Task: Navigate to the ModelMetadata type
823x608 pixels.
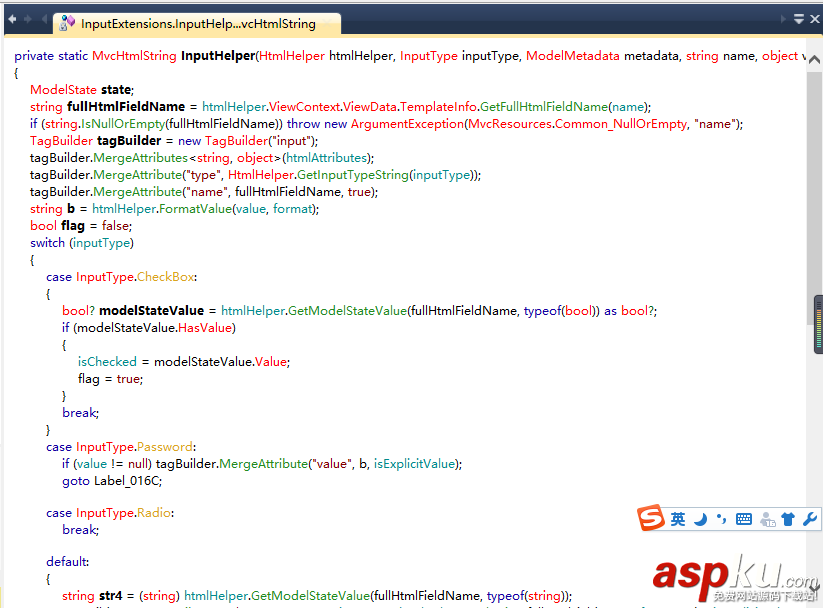Action: (x=573, y=55)
